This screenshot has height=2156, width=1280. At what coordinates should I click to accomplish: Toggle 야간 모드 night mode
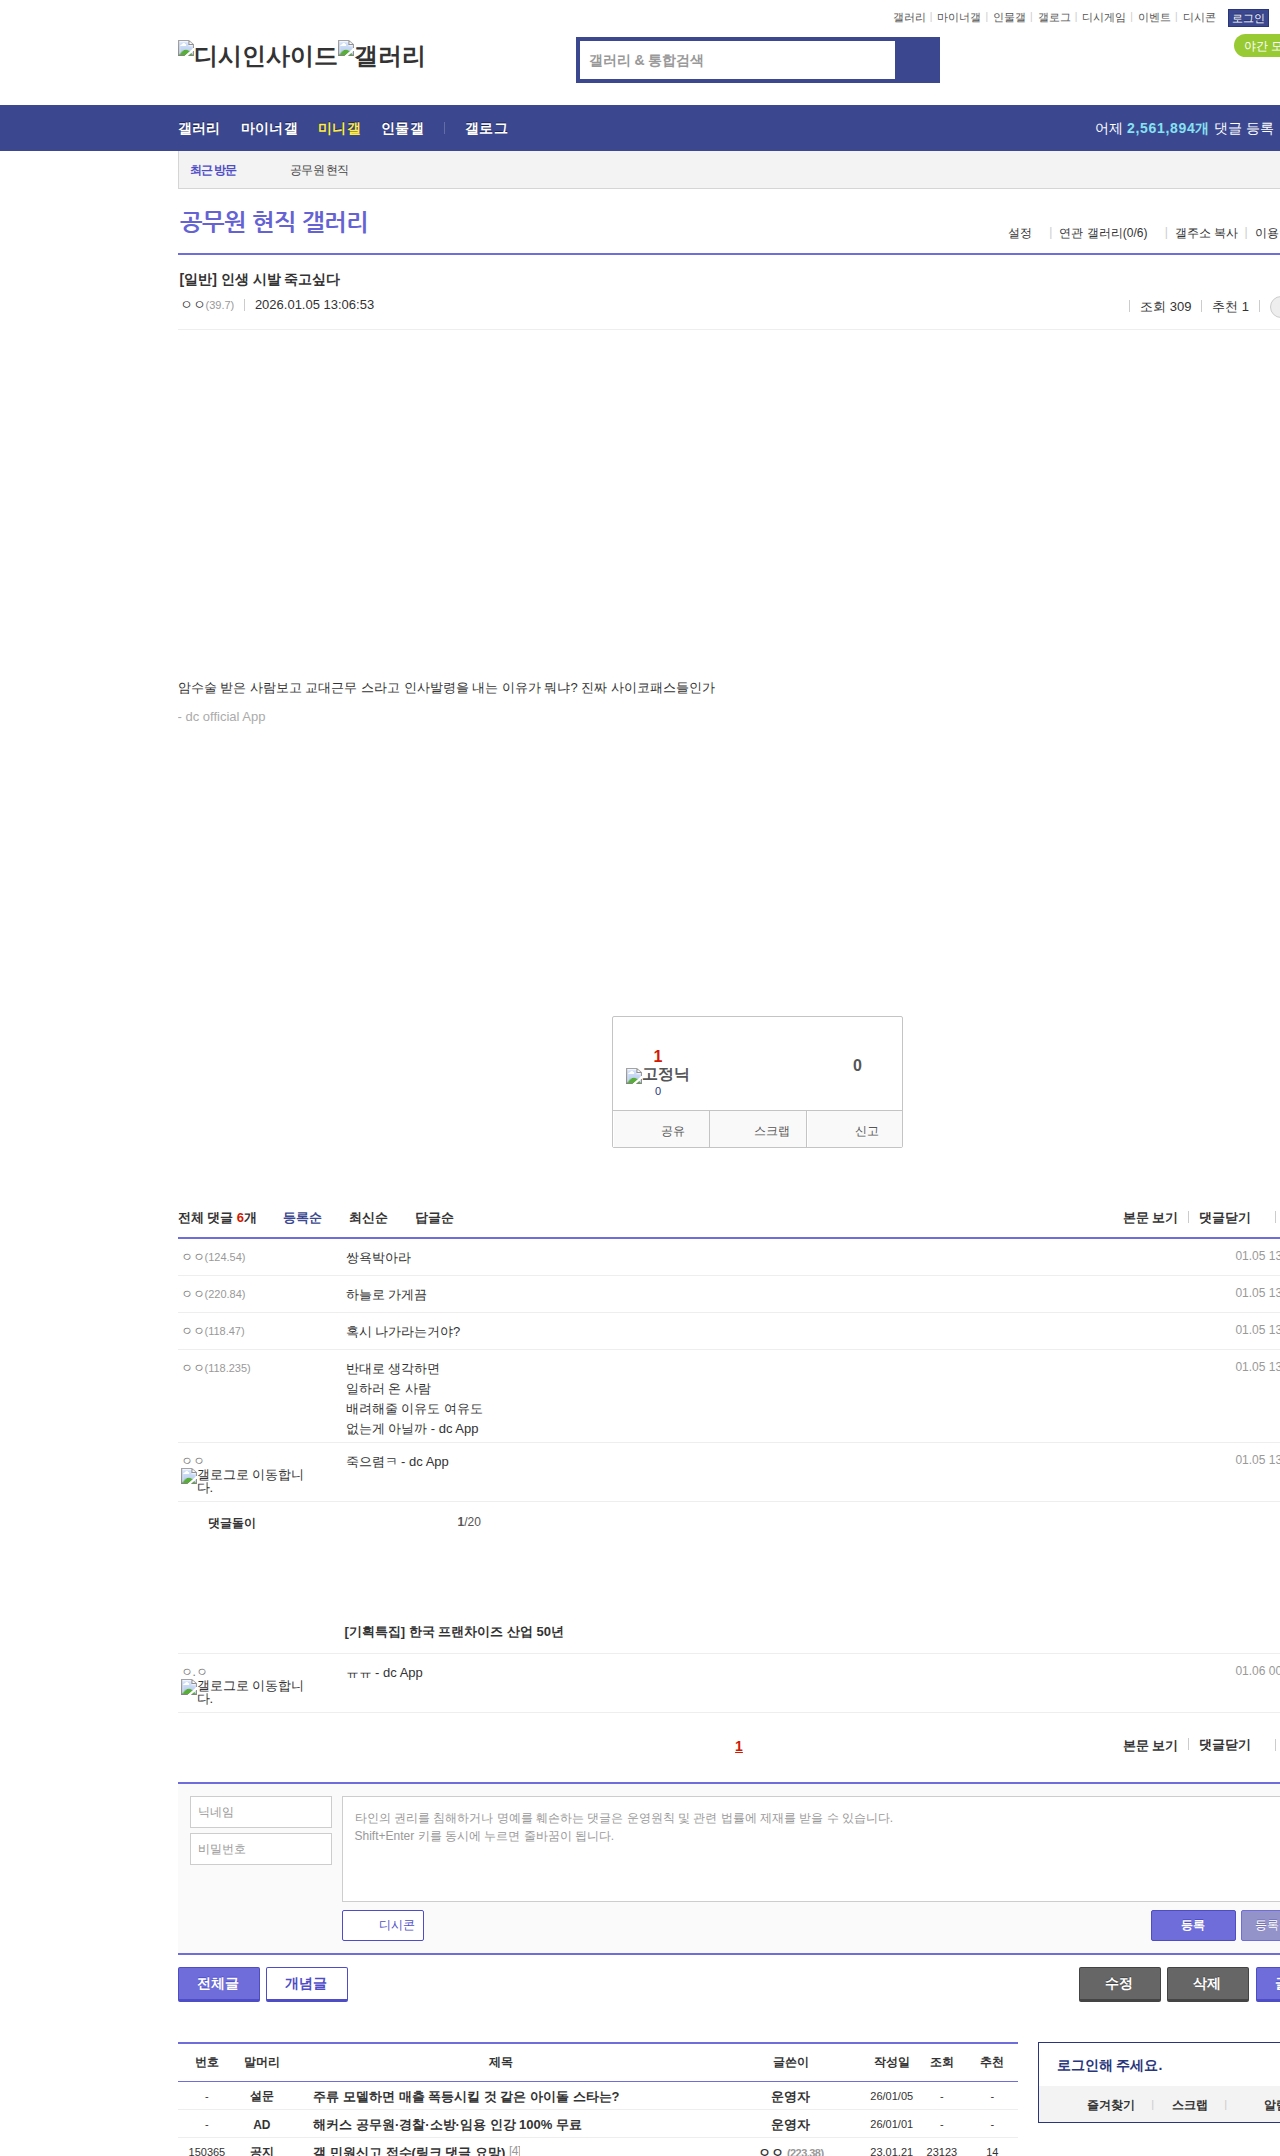(1258, 46)
